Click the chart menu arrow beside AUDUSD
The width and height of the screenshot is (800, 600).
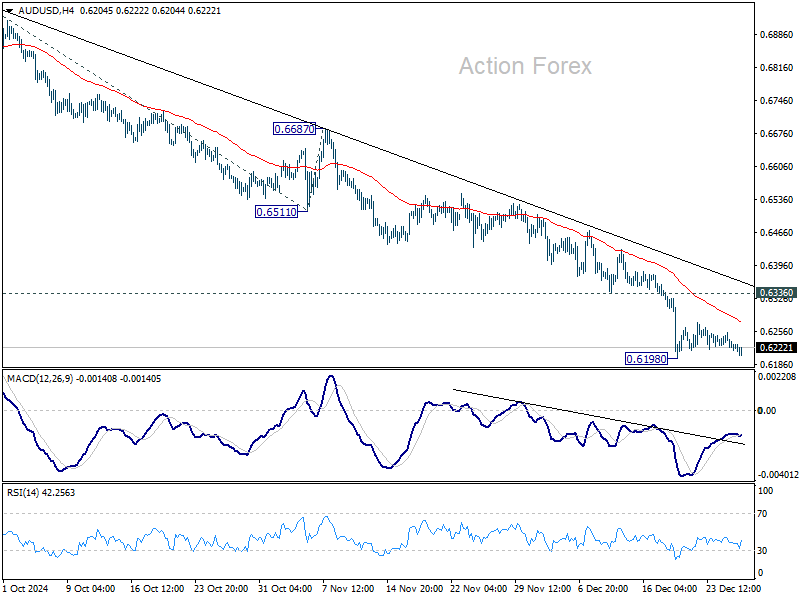coord(9,10)
